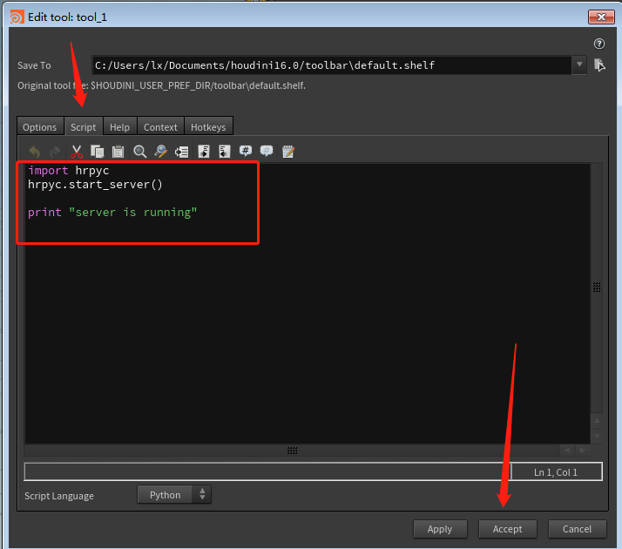Switch to the Context tab

pos(160,127)
